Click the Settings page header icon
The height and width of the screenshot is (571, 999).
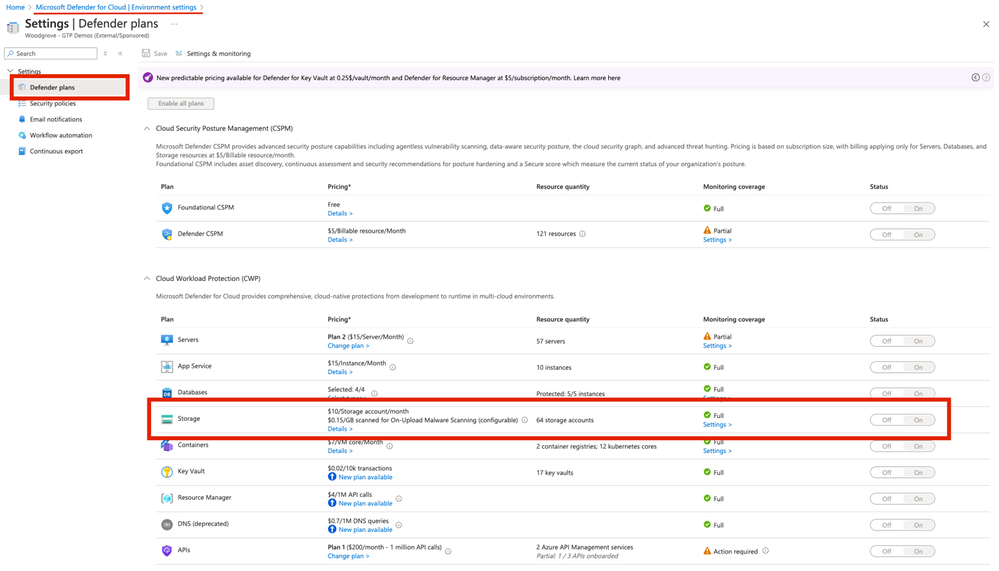[13, 27]
